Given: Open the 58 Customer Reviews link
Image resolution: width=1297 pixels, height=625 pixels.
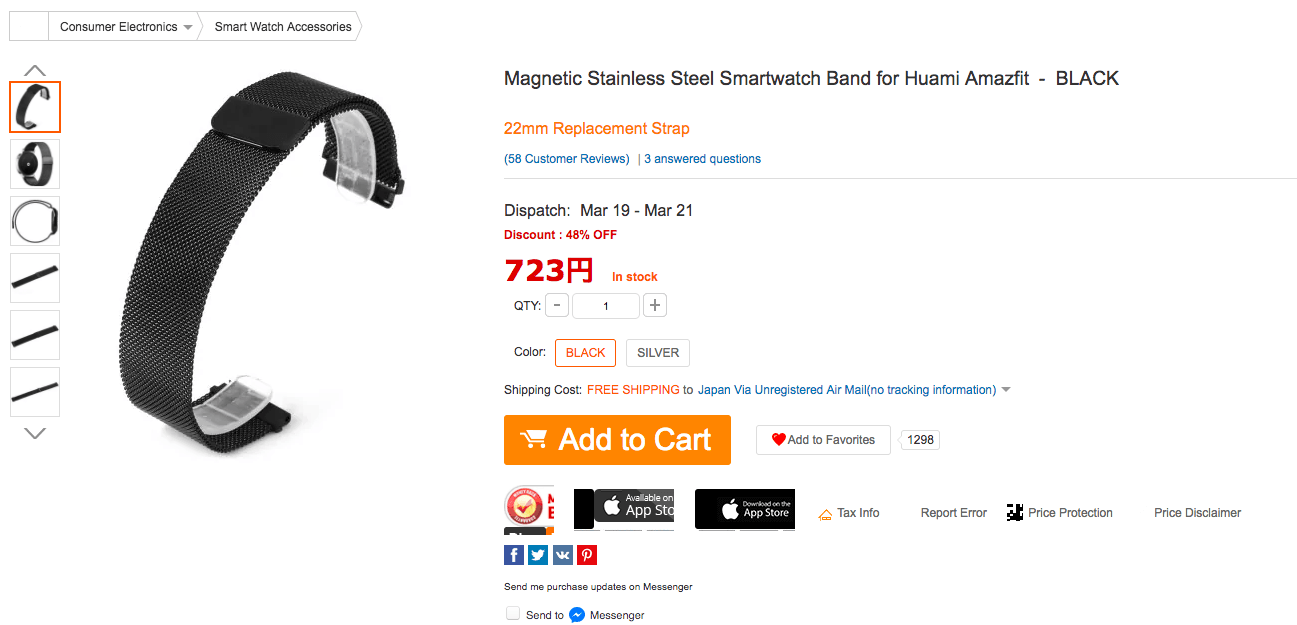Looking at the screenshot, I should click(x=567, y=159).
